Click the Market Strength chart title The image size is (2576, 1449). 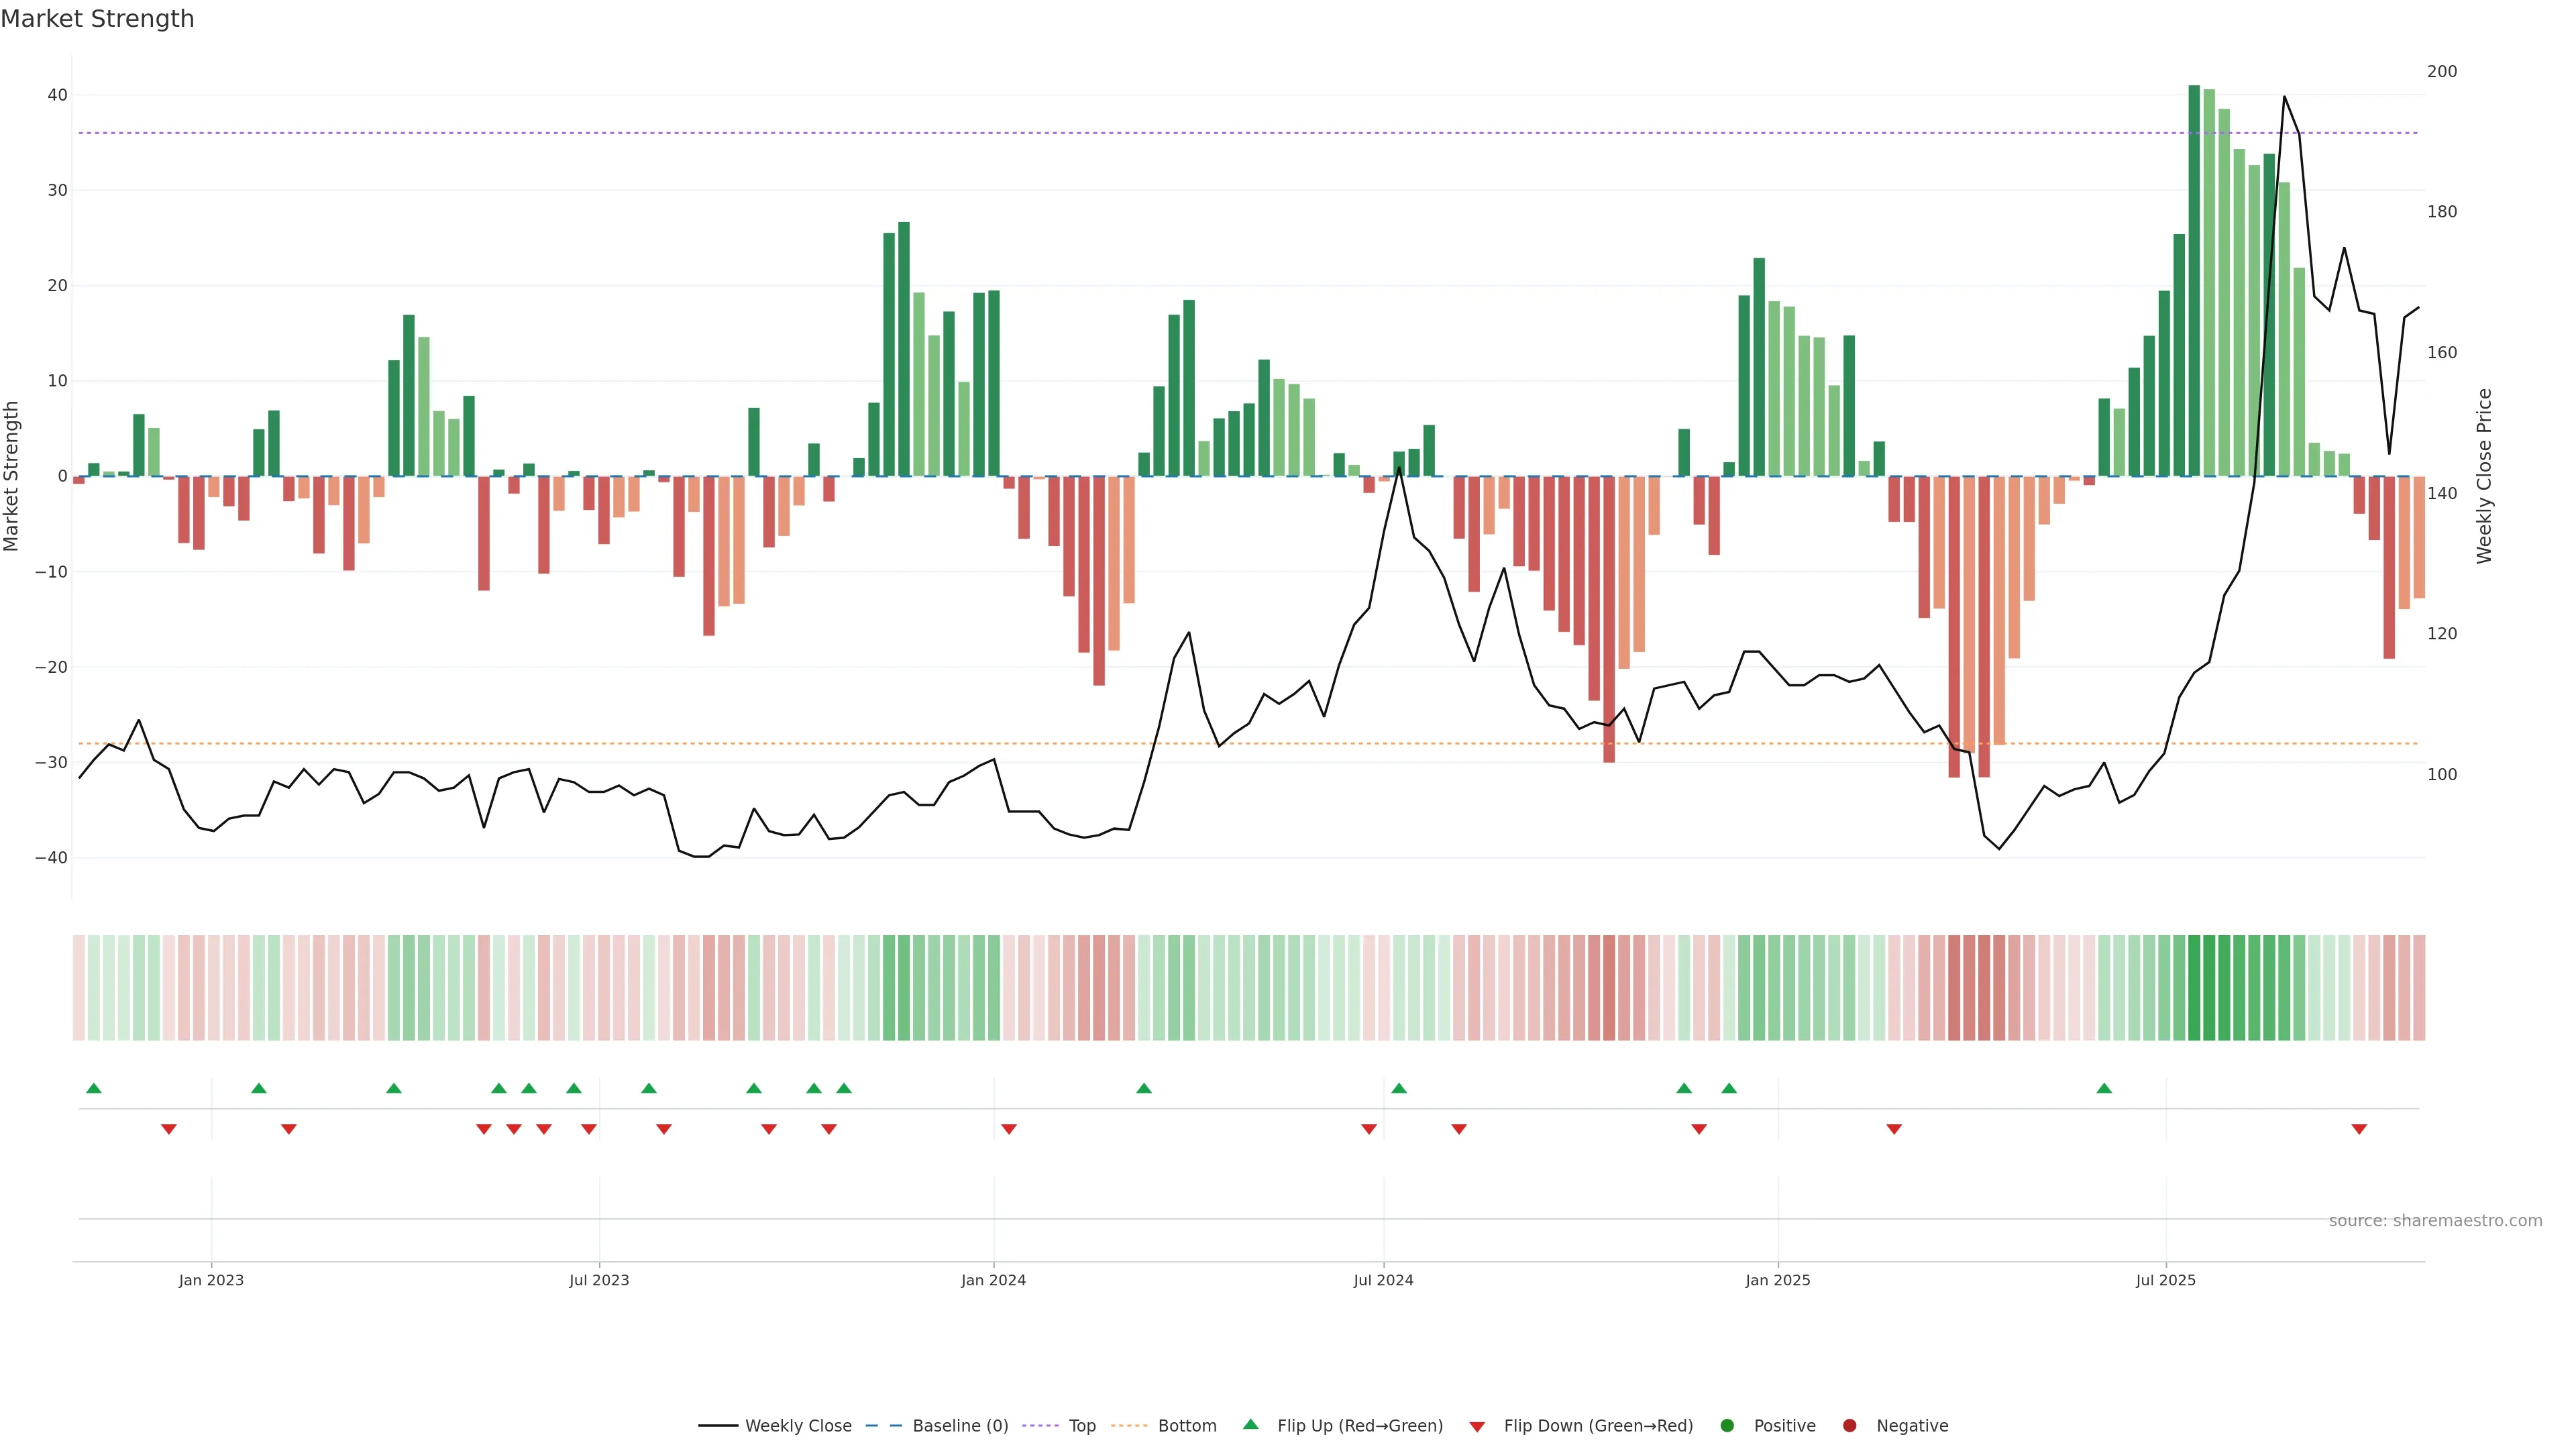(x=97, y=19)
